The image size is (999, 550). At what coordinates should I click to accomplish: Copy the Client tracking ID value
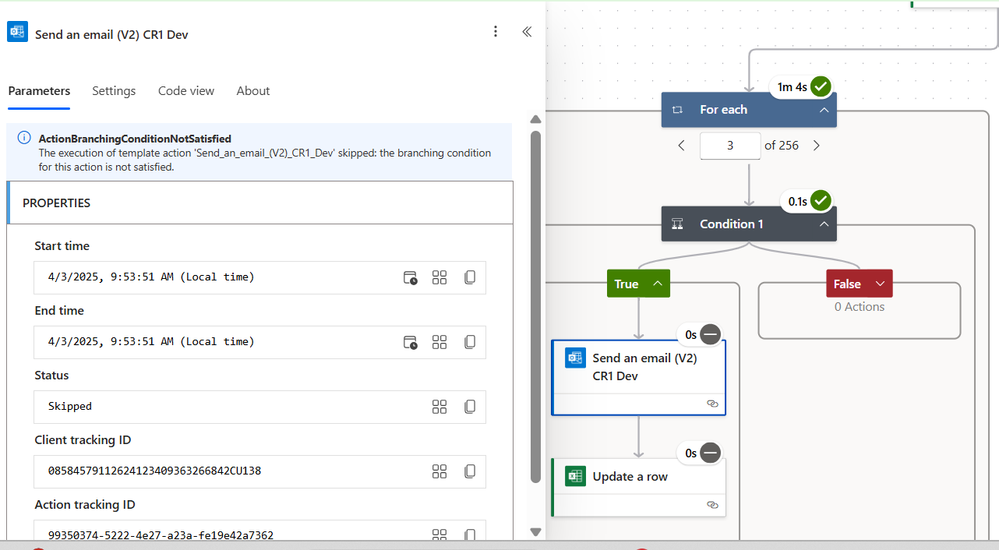point(470,471)
